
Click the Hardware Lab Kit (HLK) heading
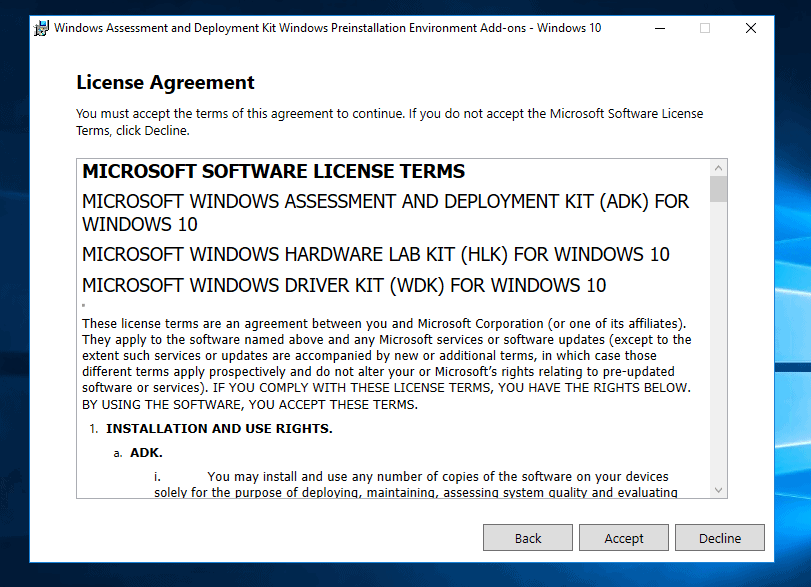[x=375, y=255]
